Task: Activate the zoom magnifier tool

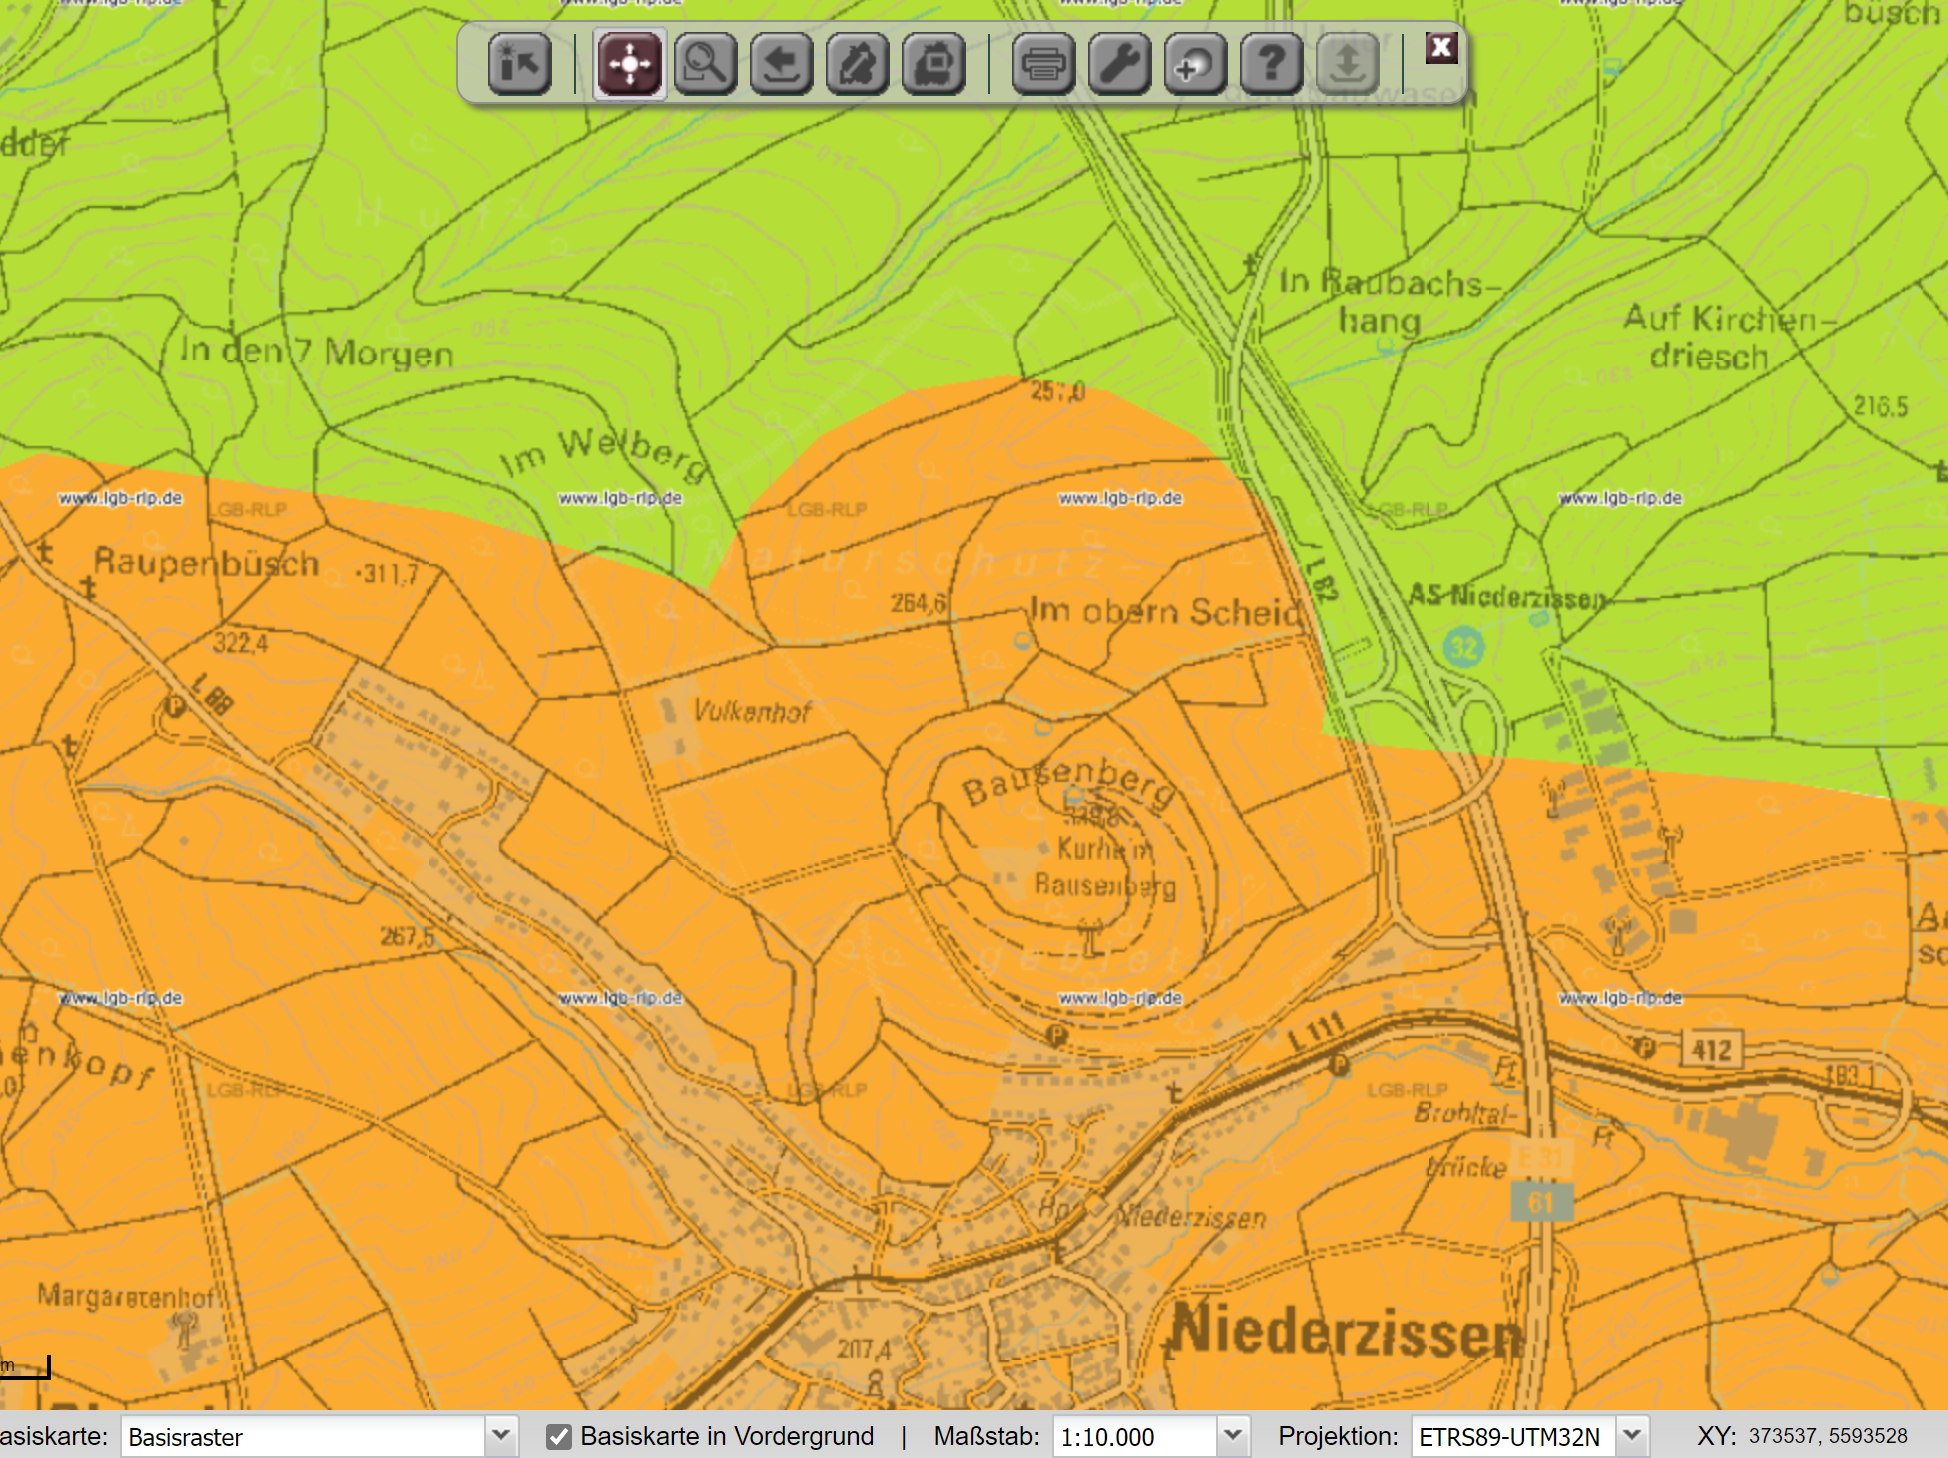Action: tap(705, 65)
